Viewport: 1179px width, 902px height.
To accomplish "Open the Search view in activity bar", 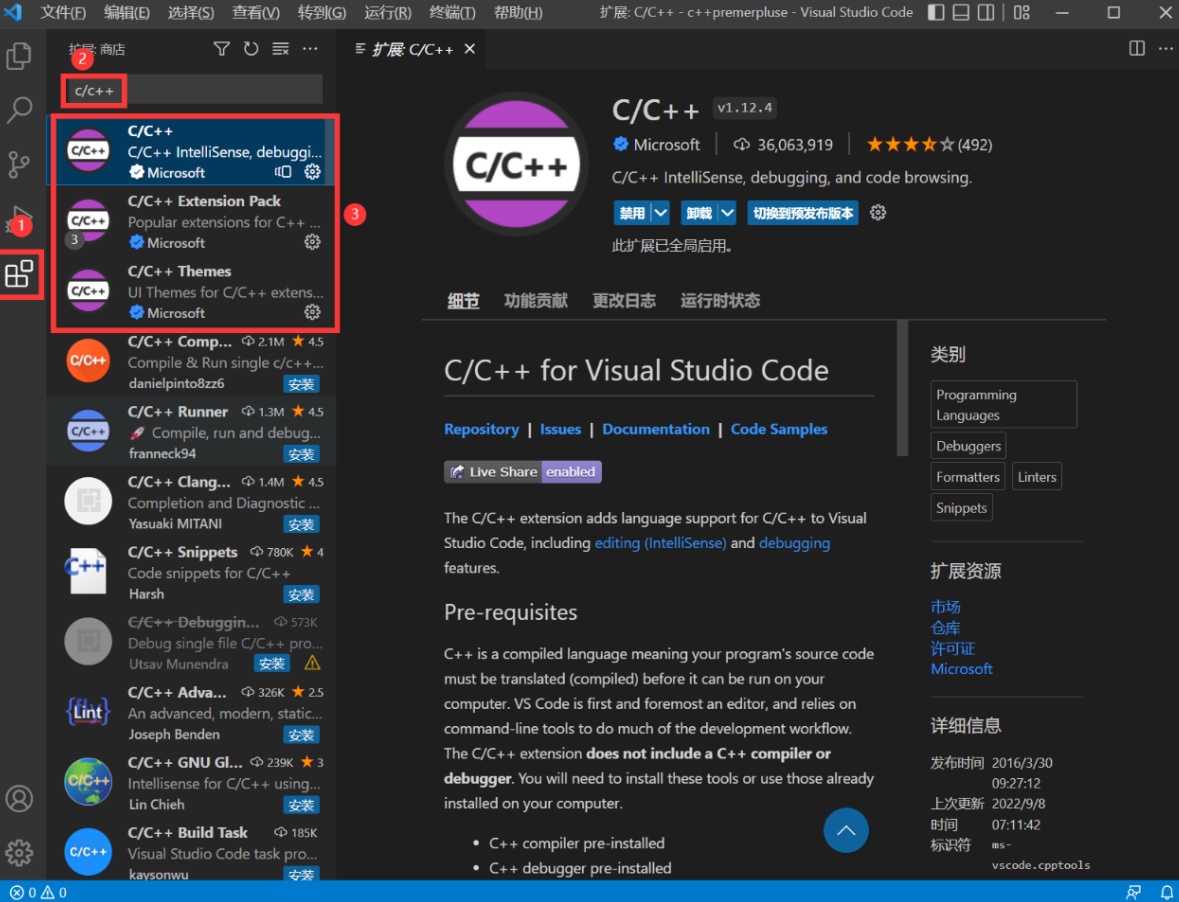I will point(19,110).
